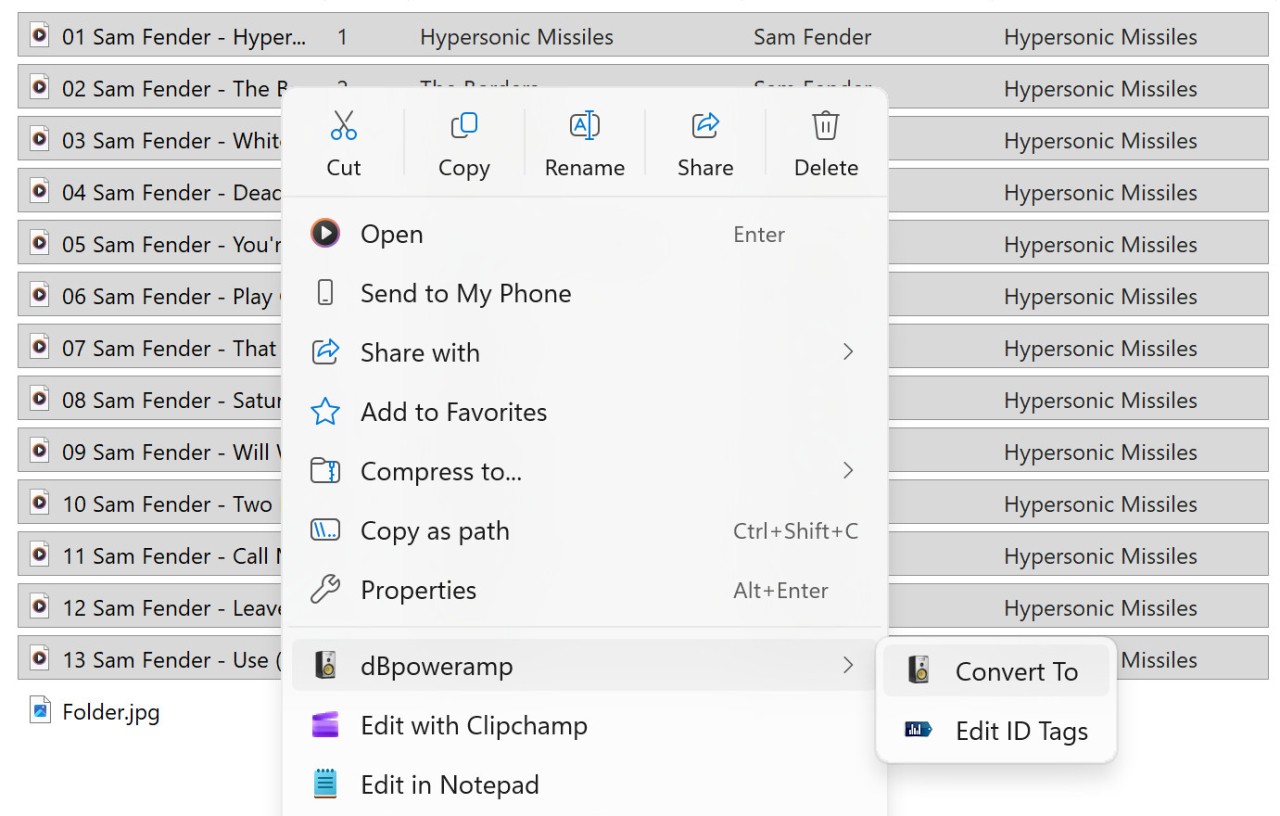Click the Clipchamp icon in the menu

pyautogui.click(x=325, y=726)
